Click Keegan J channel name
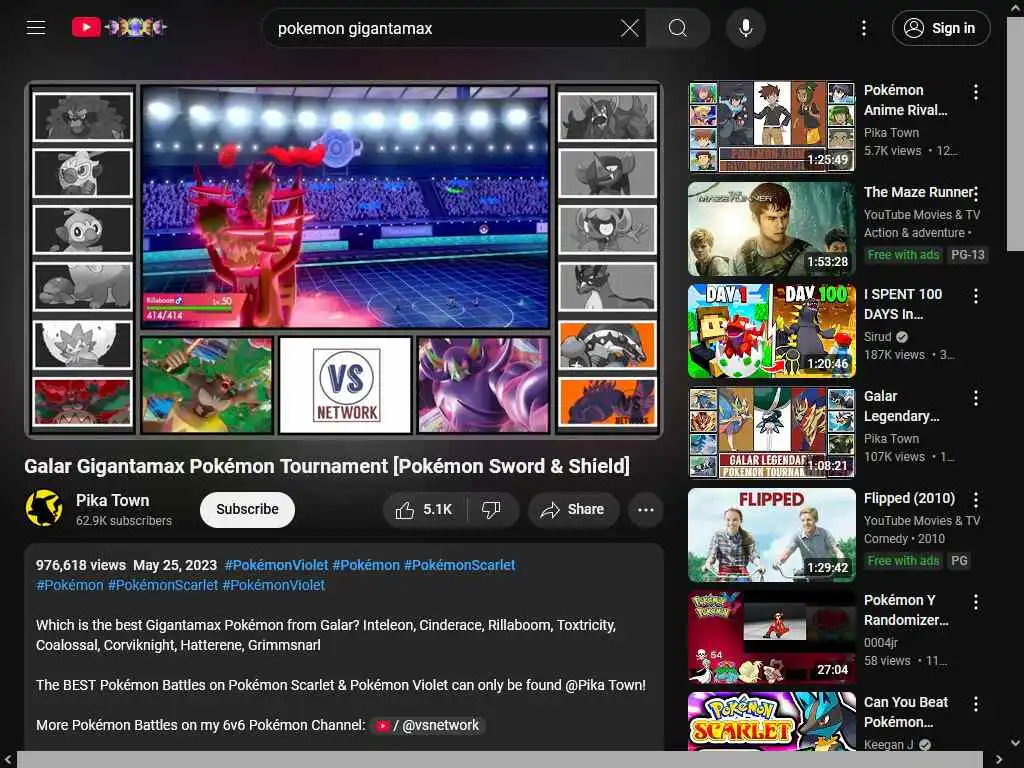1024x768 pixels. (x=888, y=744)
